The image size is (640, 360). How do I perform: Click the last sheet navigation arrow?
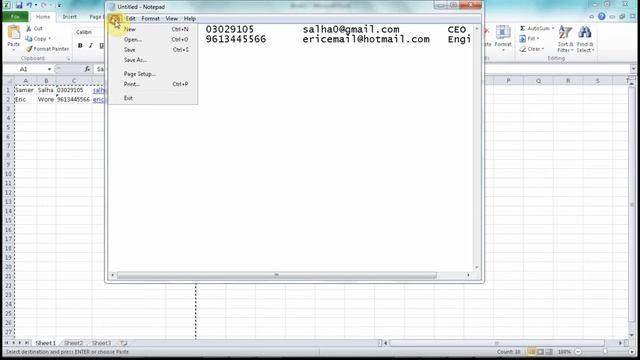[27, 343]
